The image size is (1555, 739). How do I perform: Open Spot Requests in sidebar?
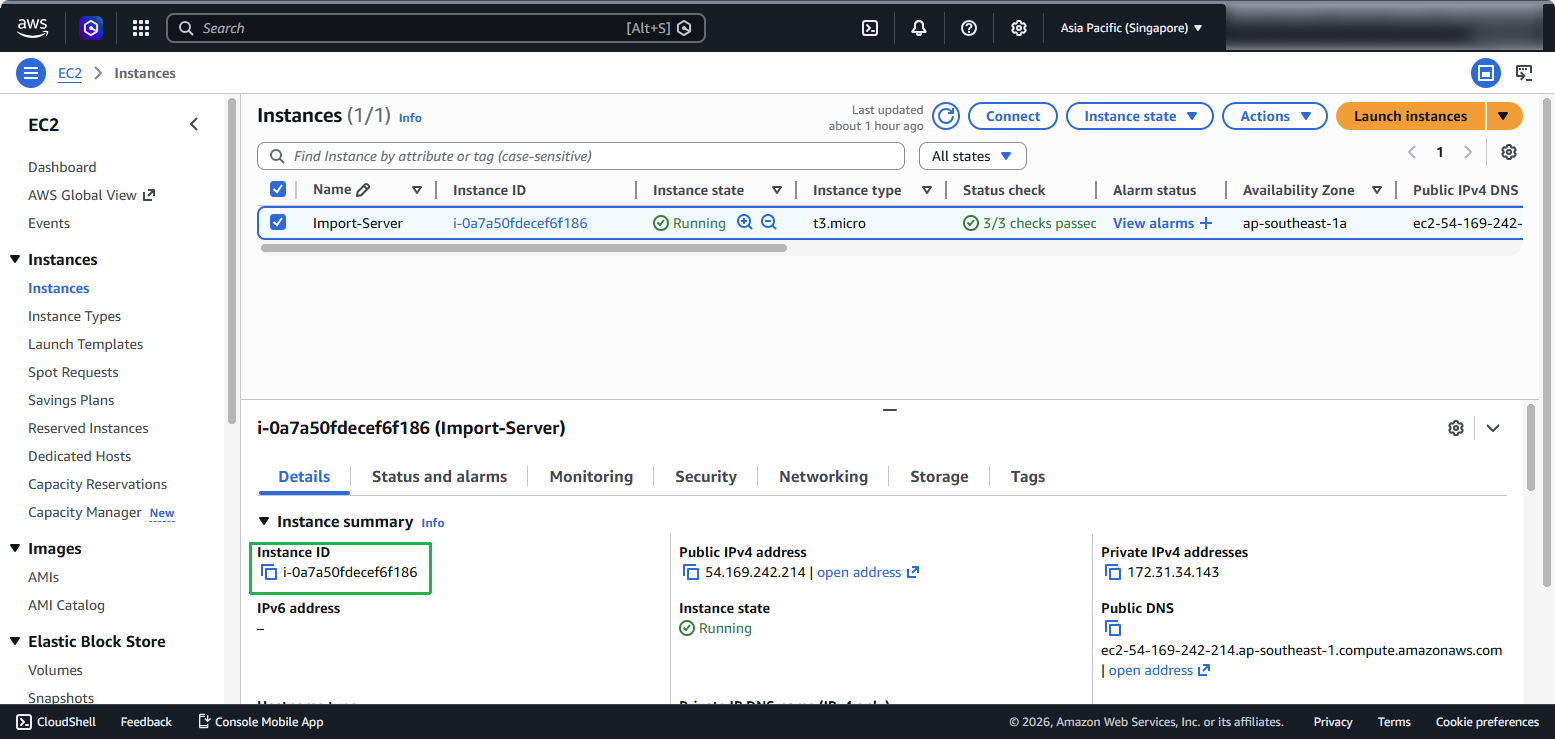(73, 372)
